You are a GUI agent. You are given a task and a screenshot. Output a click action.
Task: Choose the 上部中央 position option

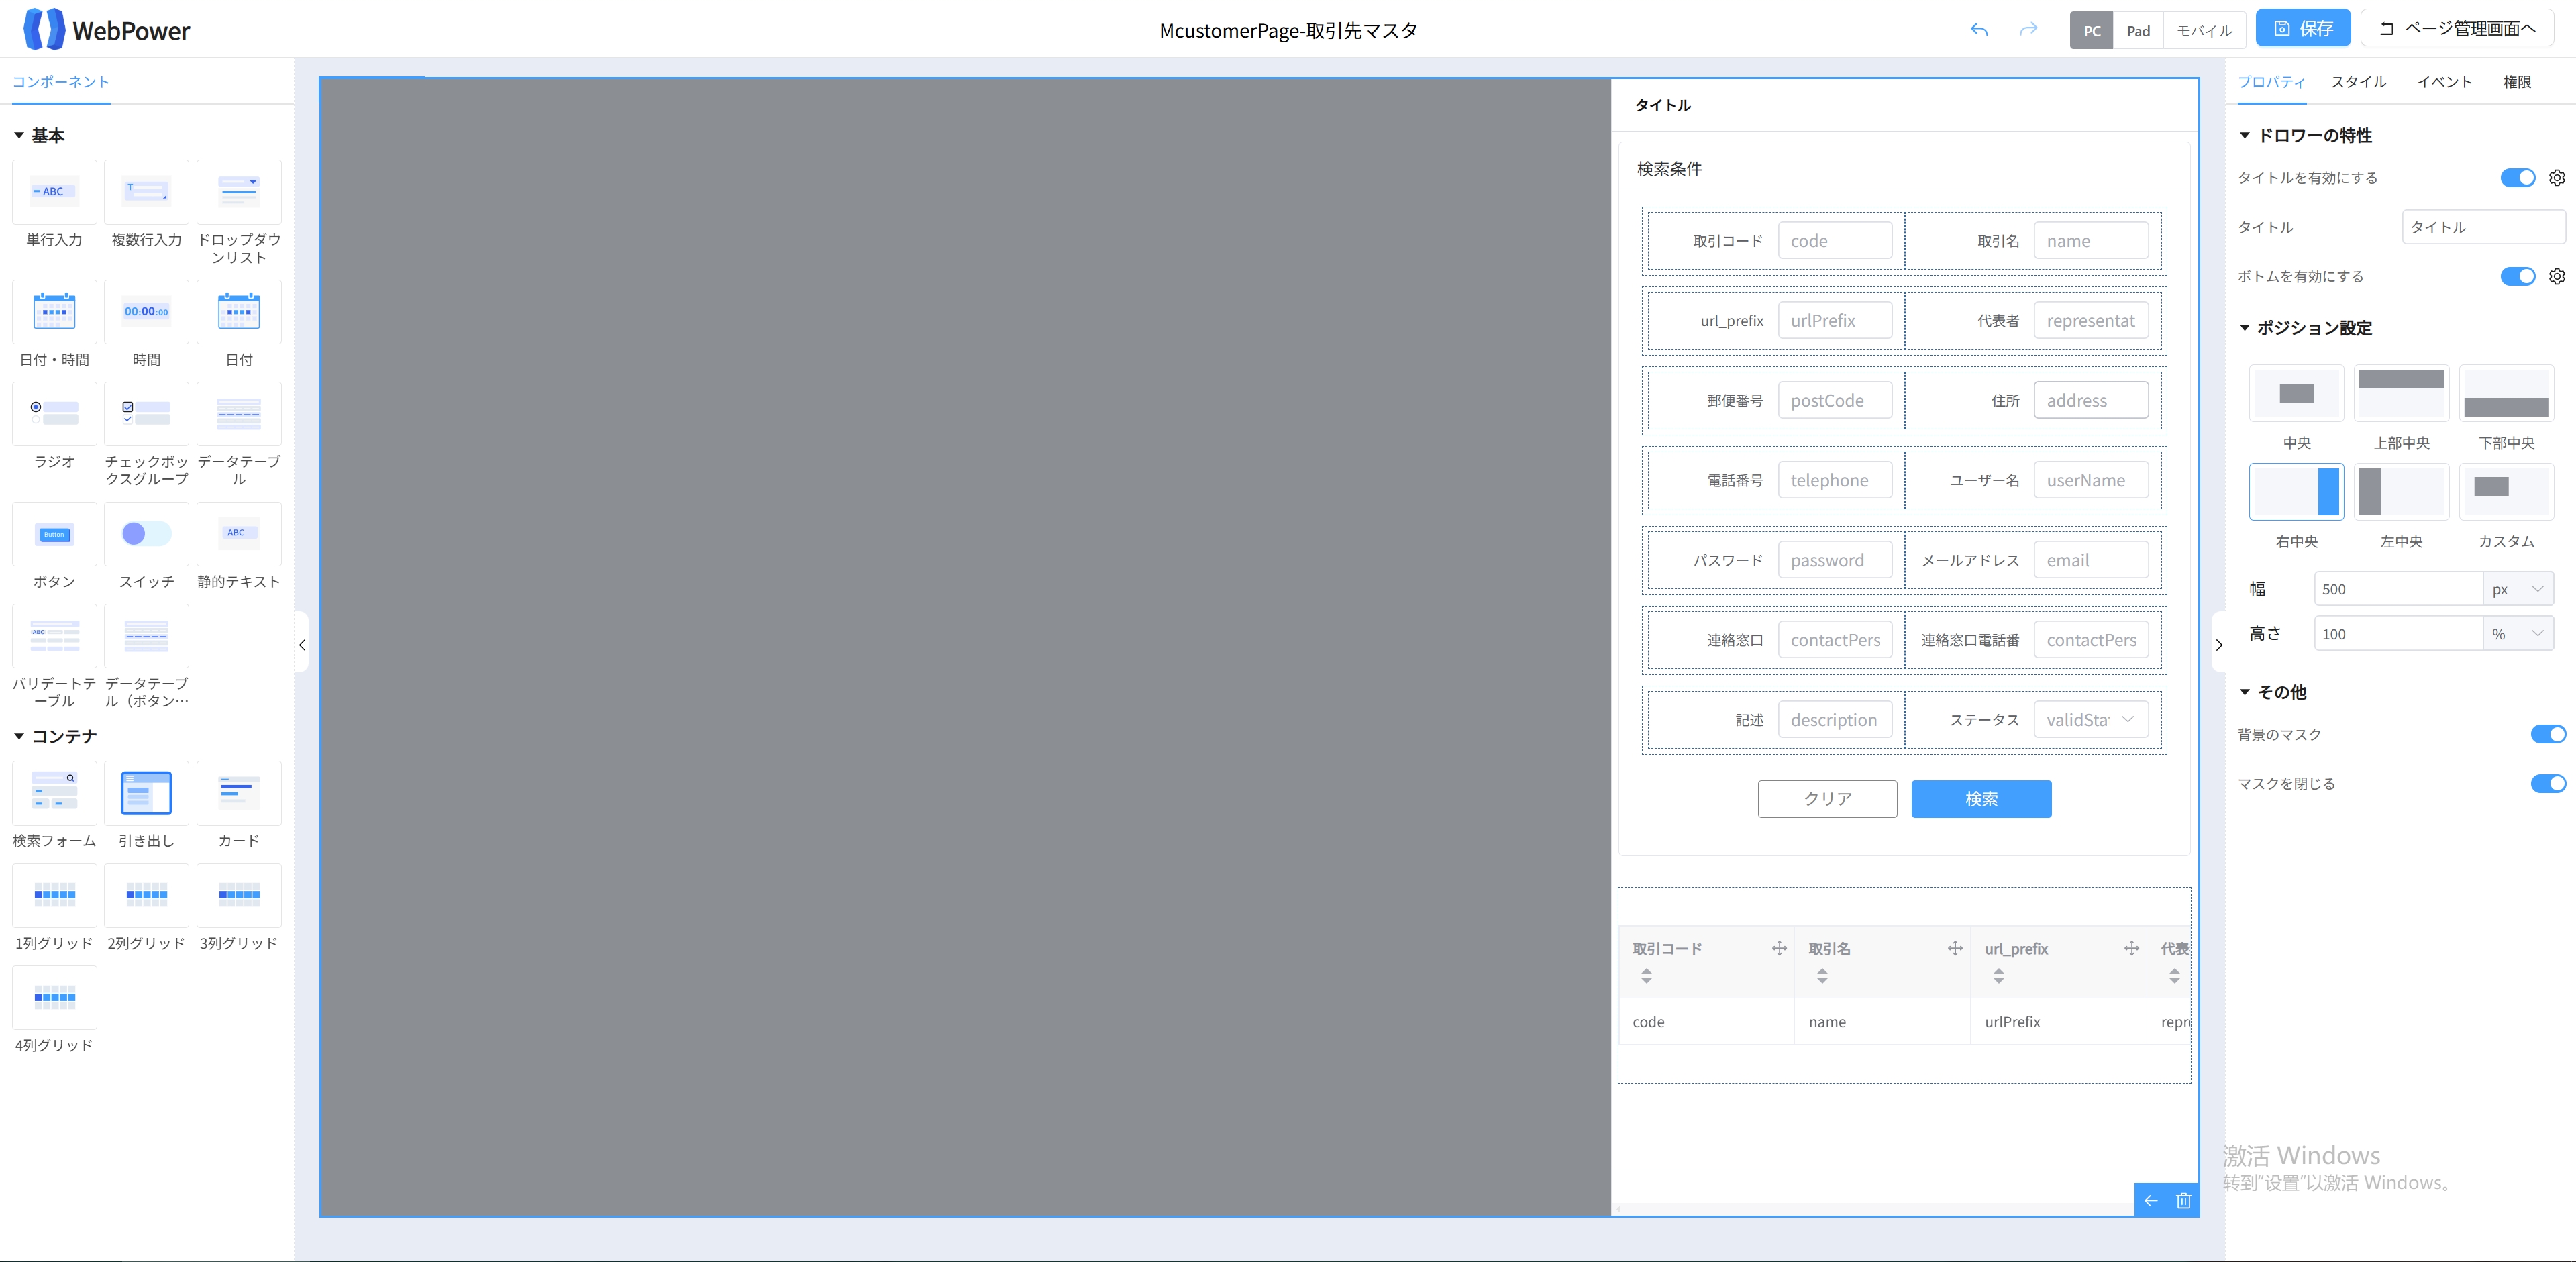coord(2401,393)
